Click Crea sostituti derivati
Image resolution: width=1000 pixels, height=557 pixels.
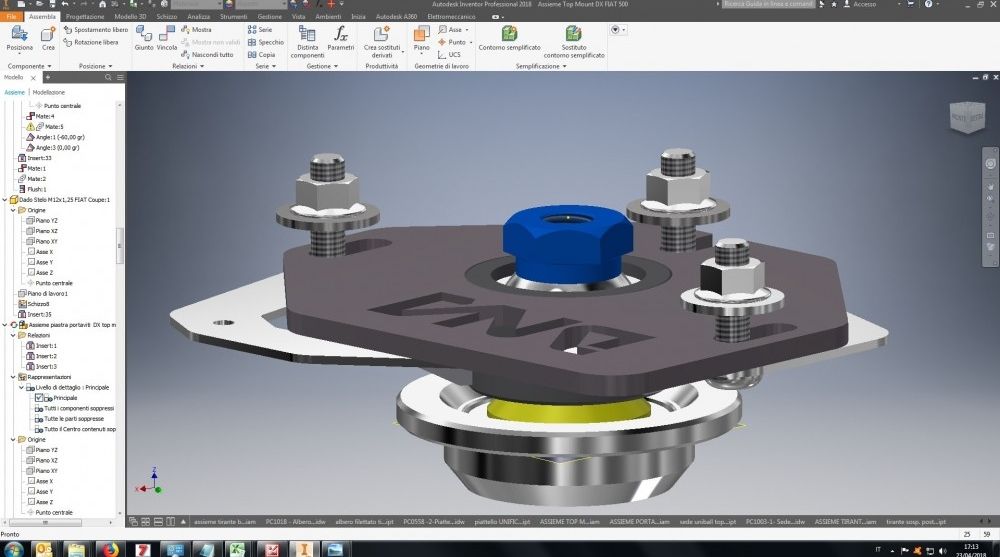click(382, 42)
